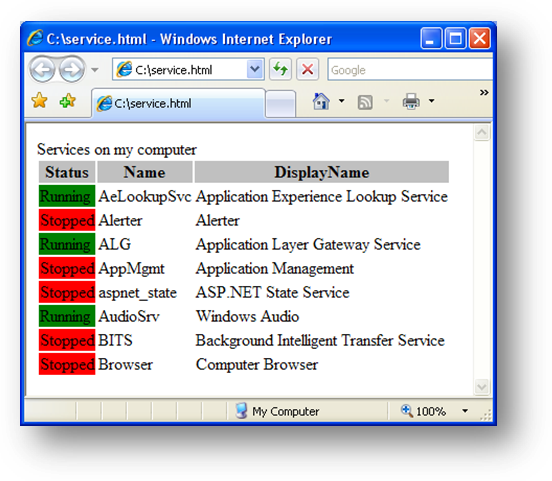Screen dimensions: 552x481
Task: Click the Forward navigation arrow button
Action: coord(71,70)
